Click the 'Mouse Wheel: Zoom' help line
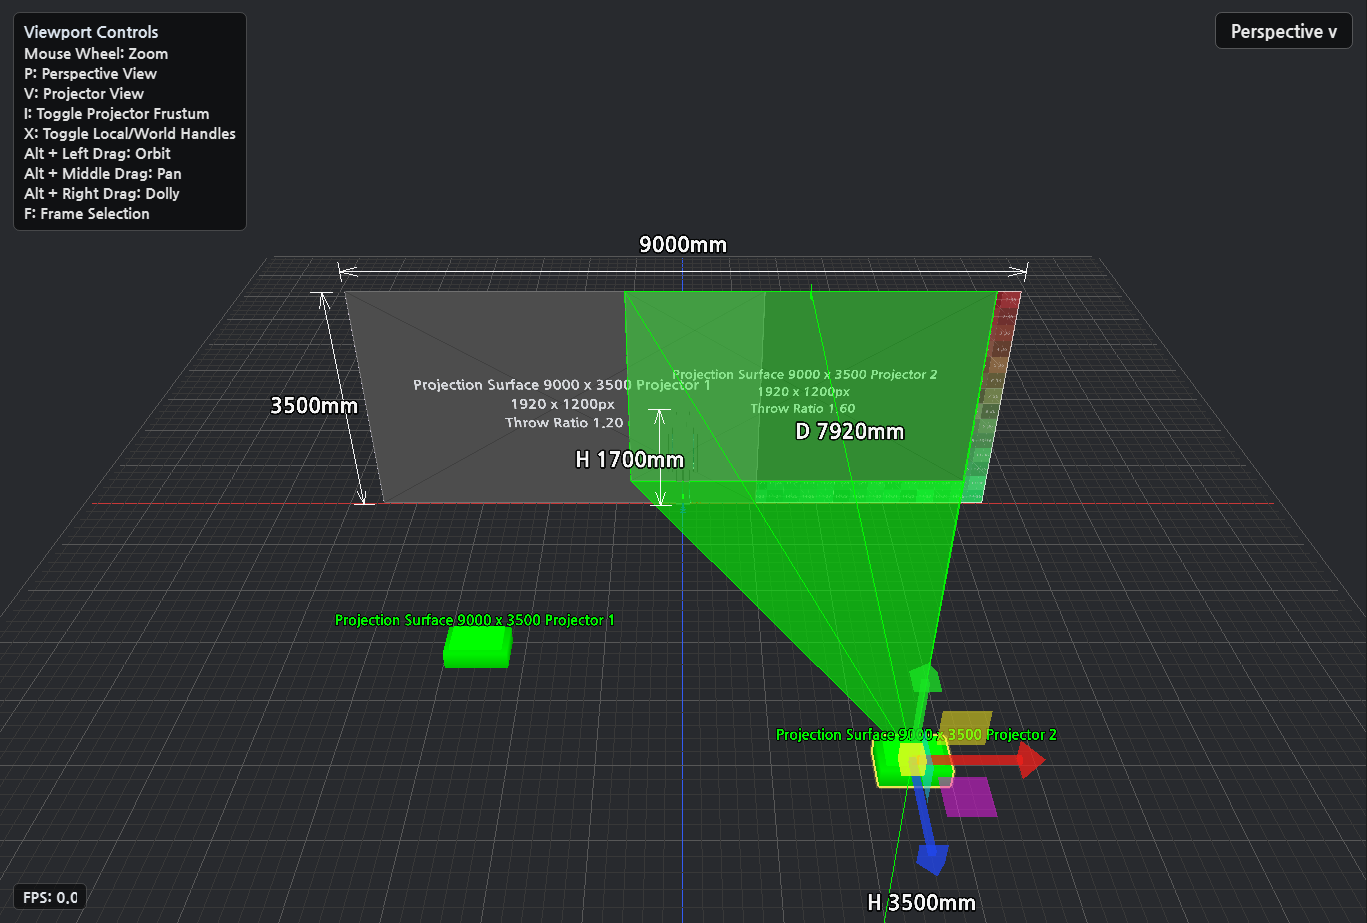The image size is (1367, 923). [96, 53]
